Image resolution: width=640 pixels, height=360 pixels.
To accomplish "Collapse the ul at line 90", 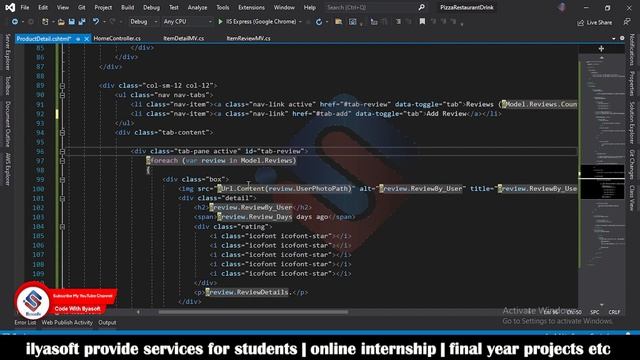I will tap(62, 95).
